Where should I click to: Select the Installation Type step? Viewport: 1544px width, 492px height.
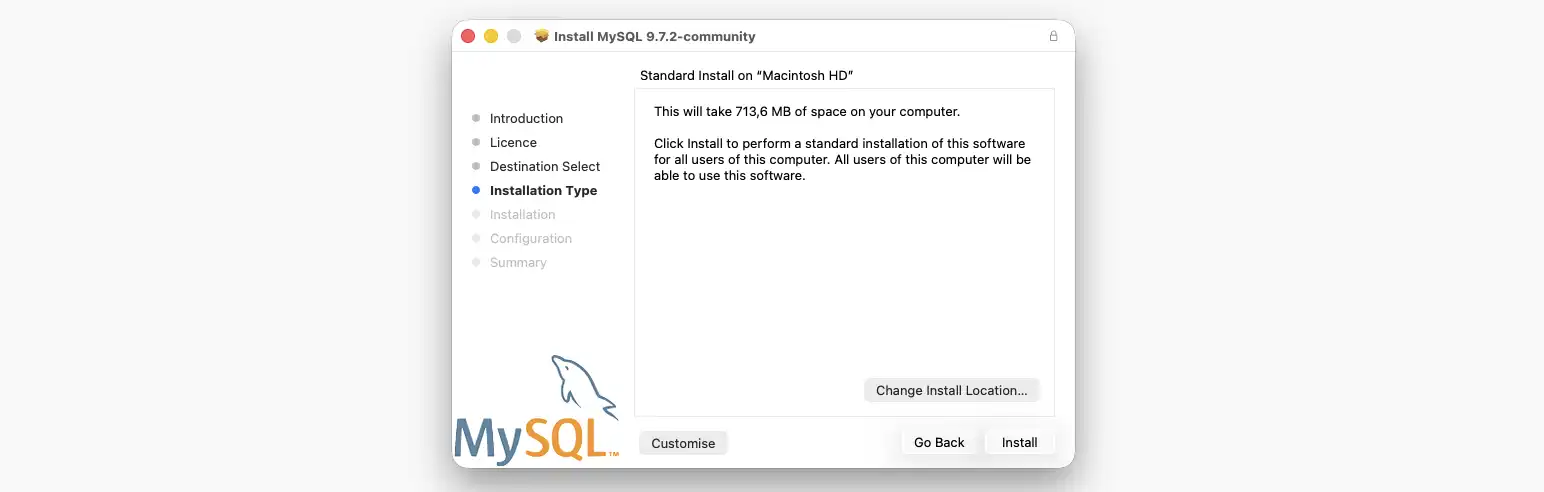(x=543, y=190)
